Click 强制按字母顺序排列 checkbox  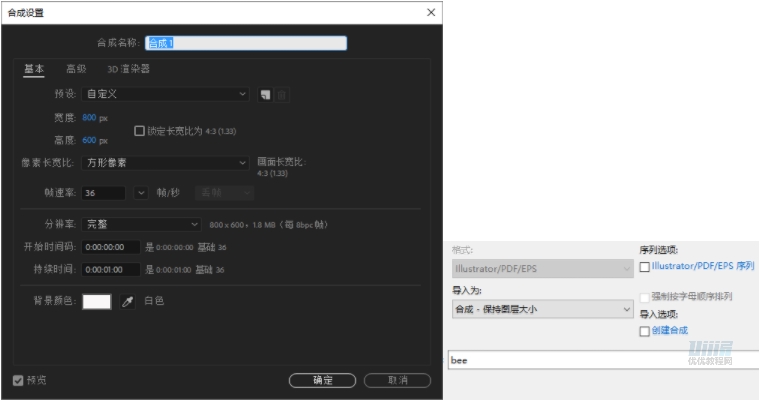645,297
